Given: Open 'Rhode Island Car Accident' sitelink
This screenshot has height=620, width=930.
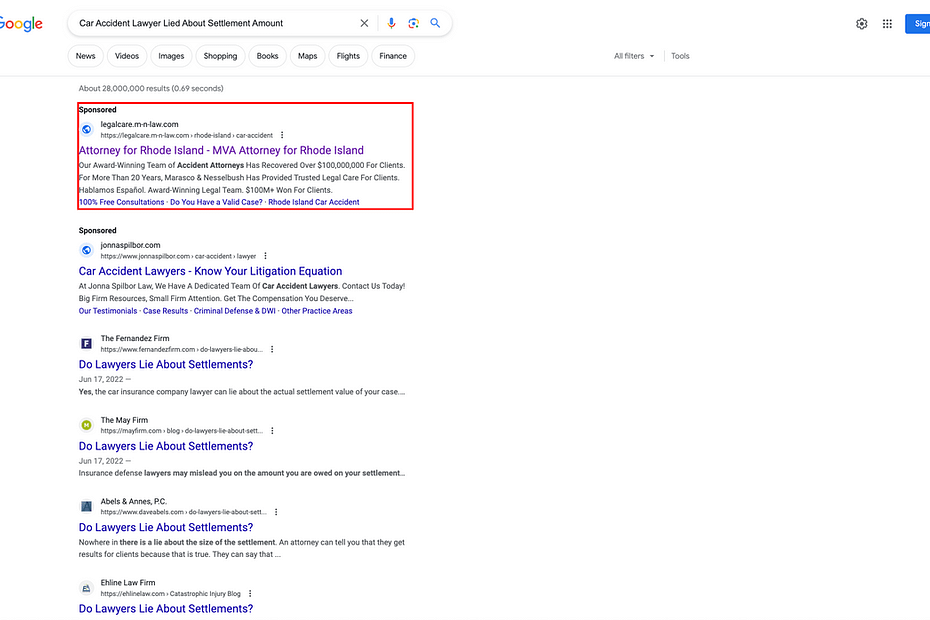Looking at the screenshot, I should coord(314,202).
